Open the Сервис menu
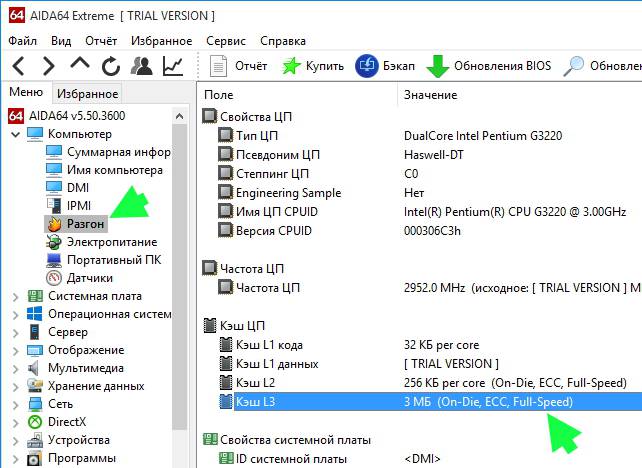This screenshot has width=642, height=468. tap(226, 41)
